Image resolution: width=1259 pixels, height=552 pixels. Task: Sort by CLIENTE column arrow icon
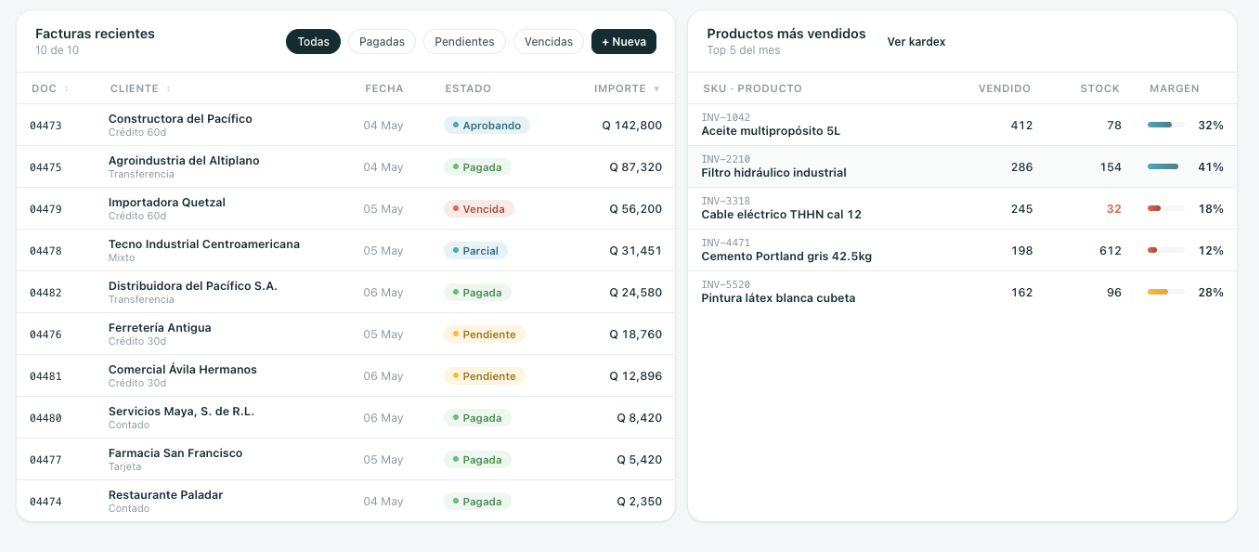[168, 89]
